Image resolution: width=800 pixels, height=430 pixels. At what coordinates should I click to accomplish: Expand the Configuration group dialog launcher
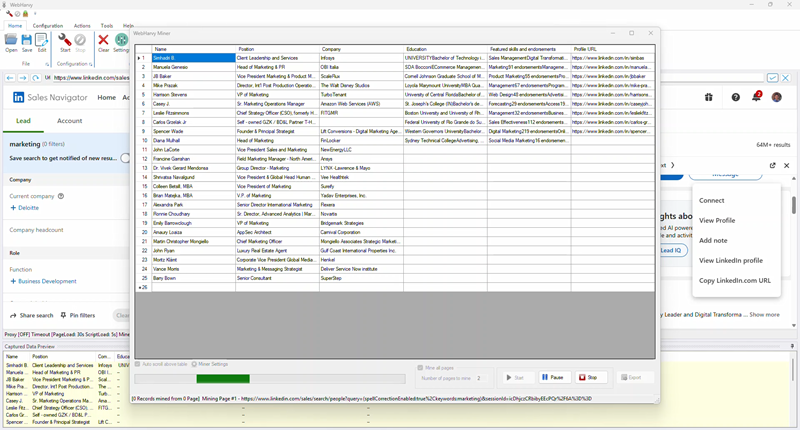pyautogui.click(x=91, y=64)
